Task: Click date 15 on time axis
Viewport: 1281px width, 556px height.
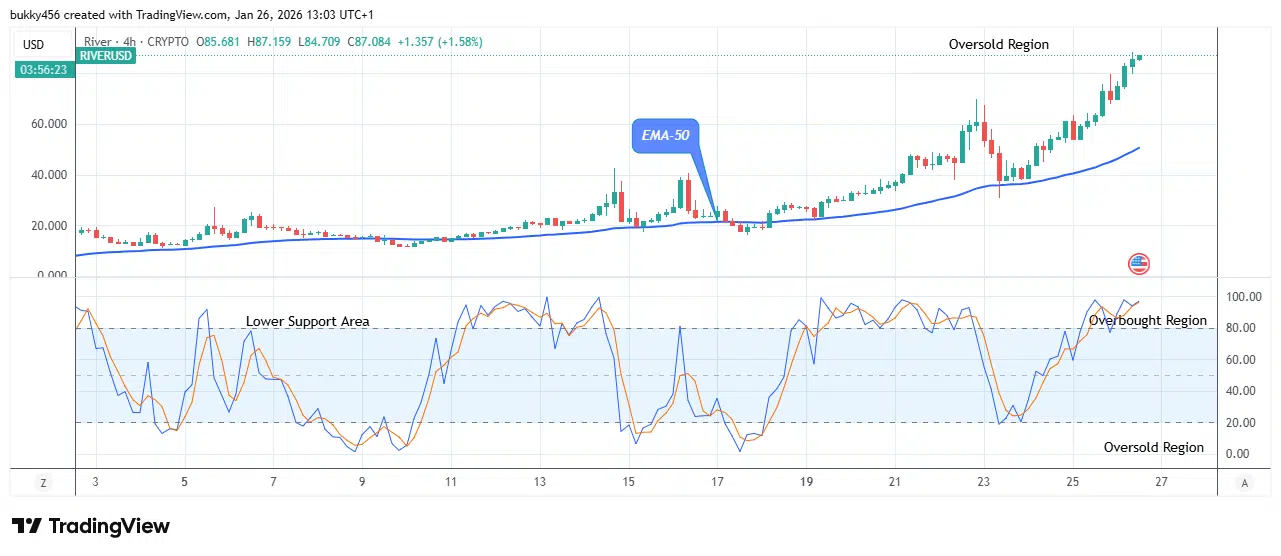Action: [628, 482]
